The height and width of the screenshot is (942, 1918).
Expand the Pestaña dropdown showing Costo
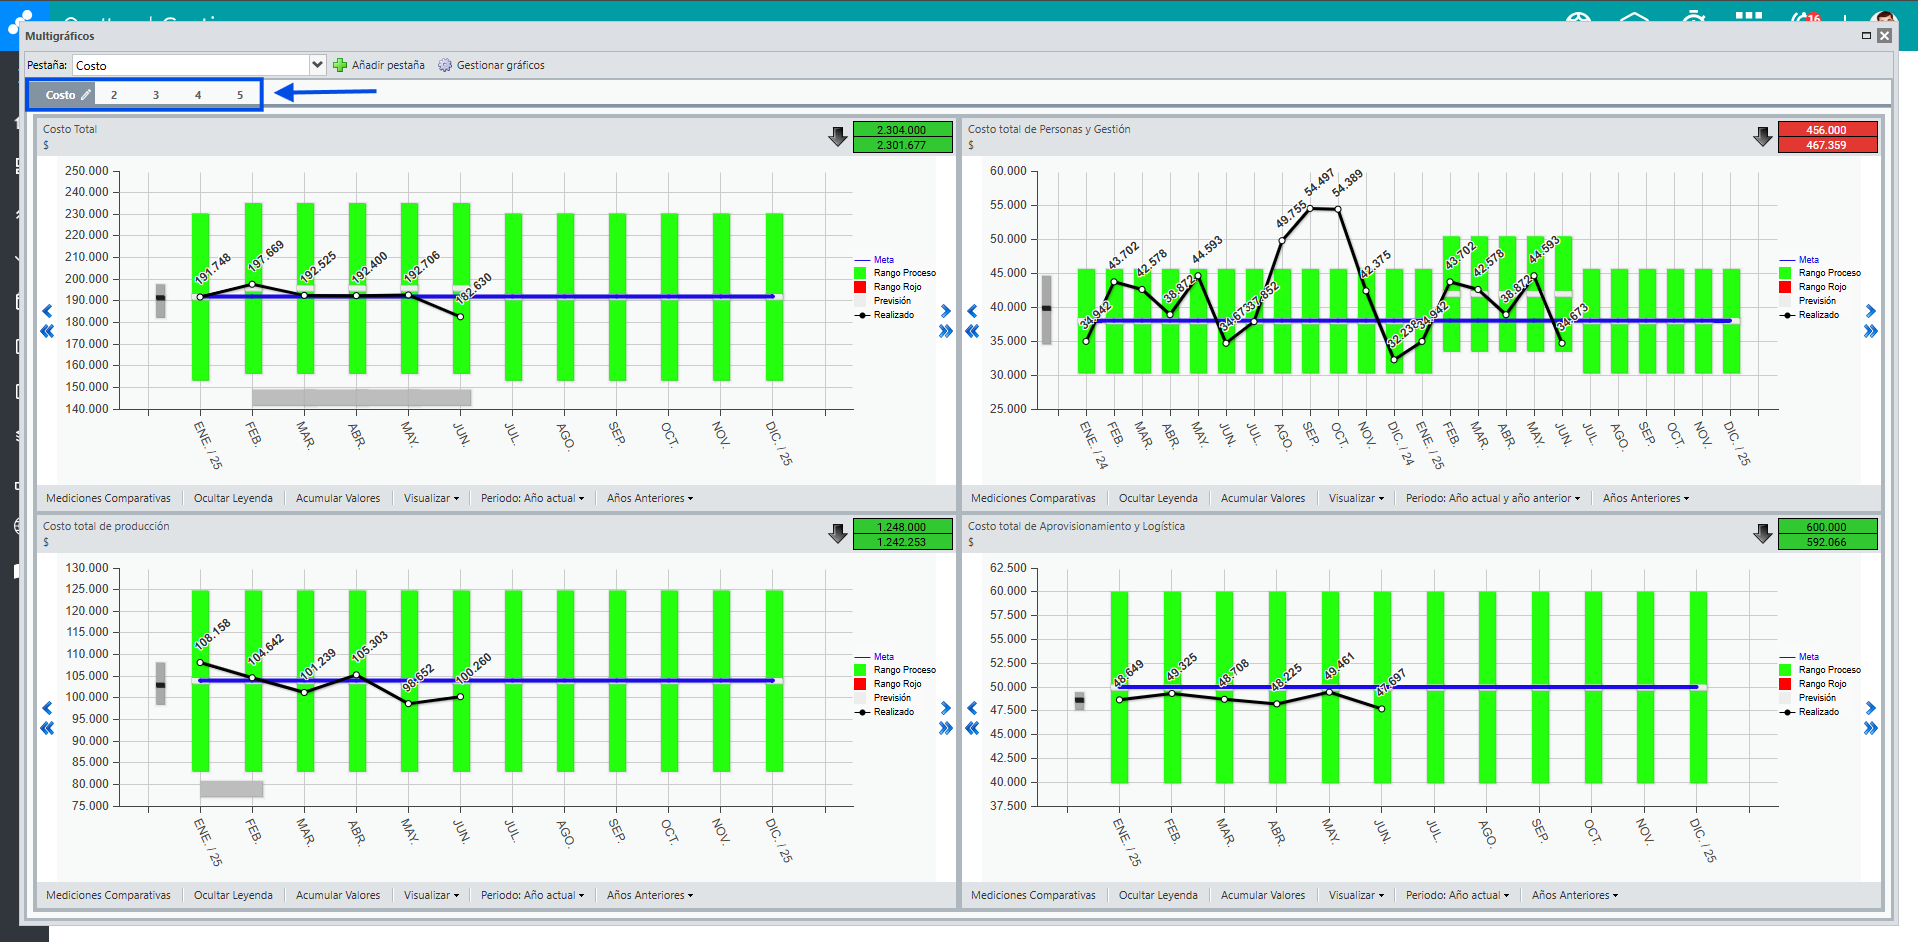click(x=317, y=65)
